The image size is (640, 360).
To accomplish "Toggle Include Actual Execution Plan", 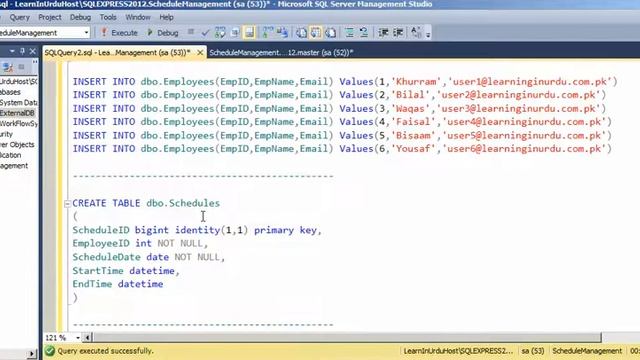I will (268, 33).
